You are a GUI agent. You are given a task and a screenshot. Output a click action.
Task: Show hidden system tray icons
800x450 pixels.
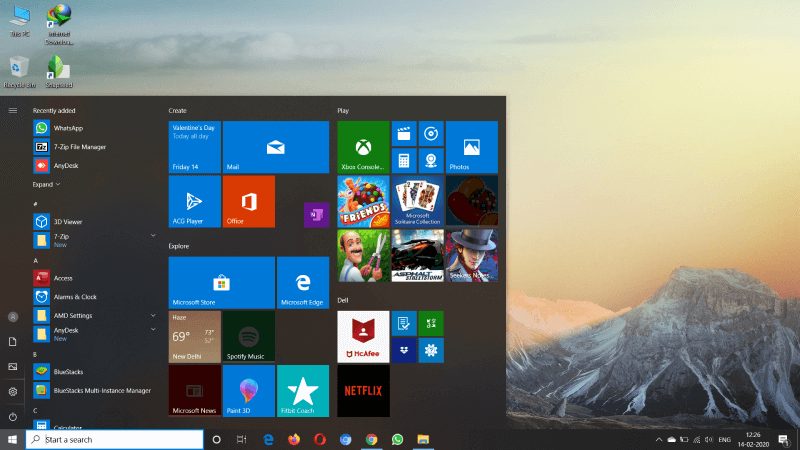[659, 439]
